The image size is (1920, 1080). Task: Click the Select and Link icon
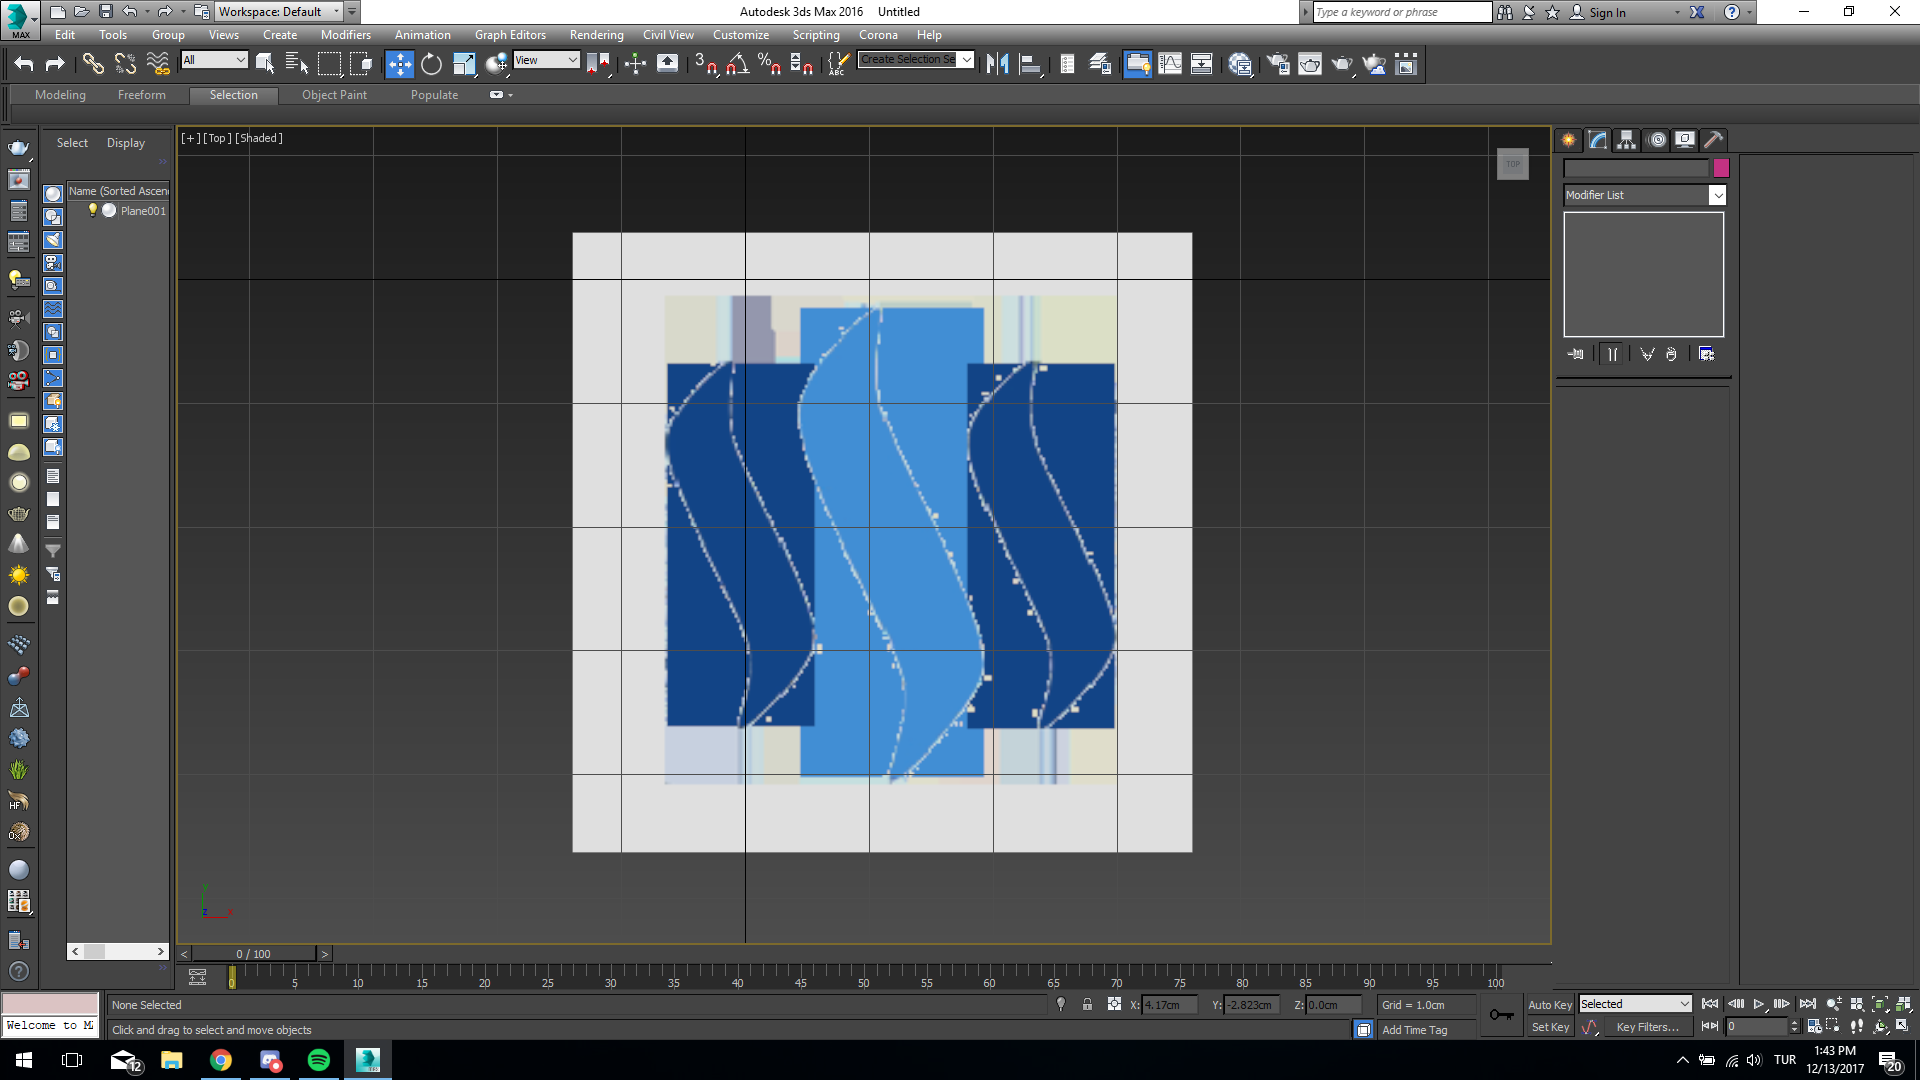coord(93,64)
